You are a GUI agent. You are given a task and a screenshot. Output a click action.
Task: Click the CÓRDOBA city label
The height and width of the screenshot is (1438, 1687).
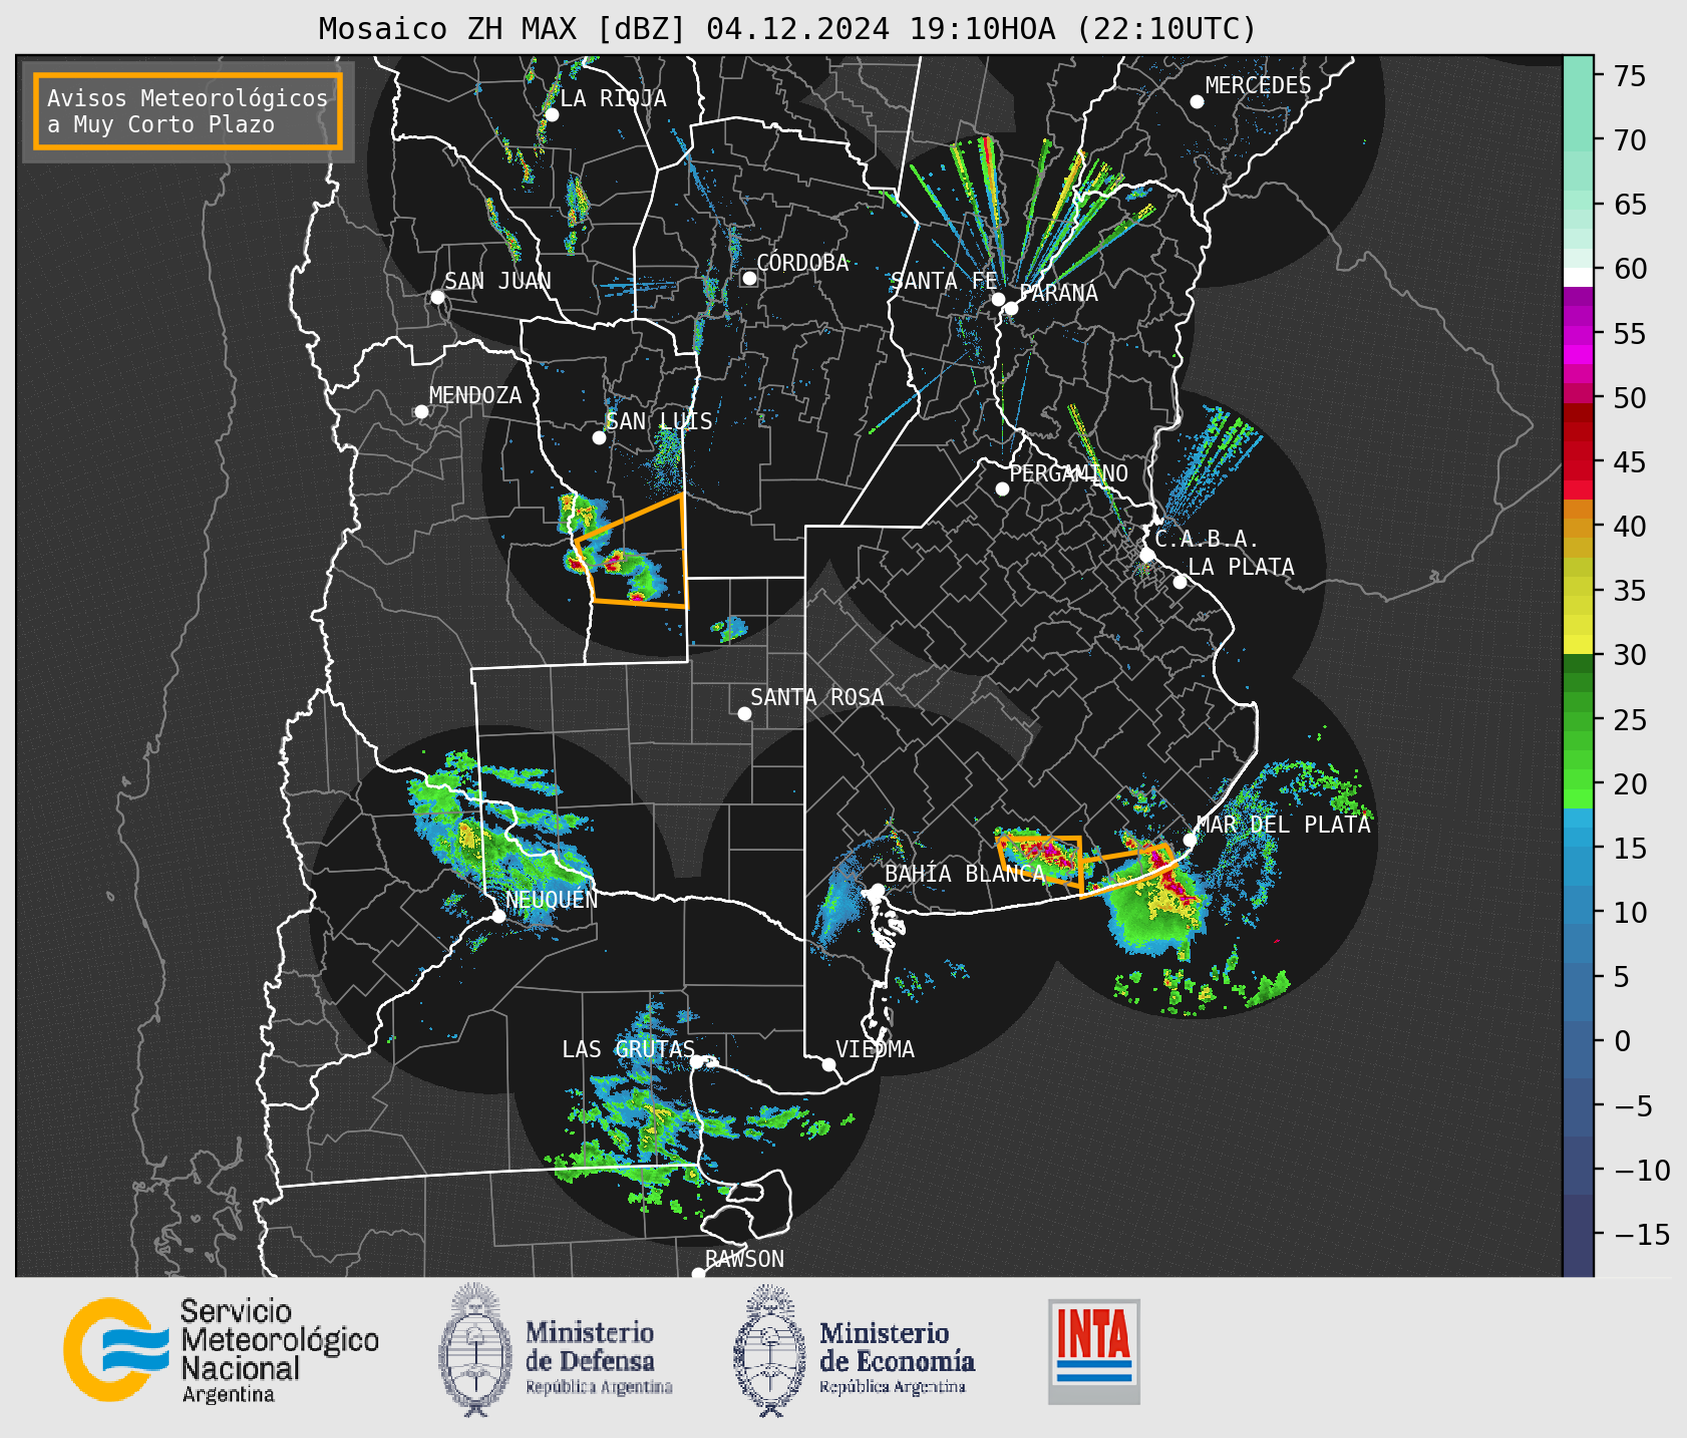pos(802,263)
